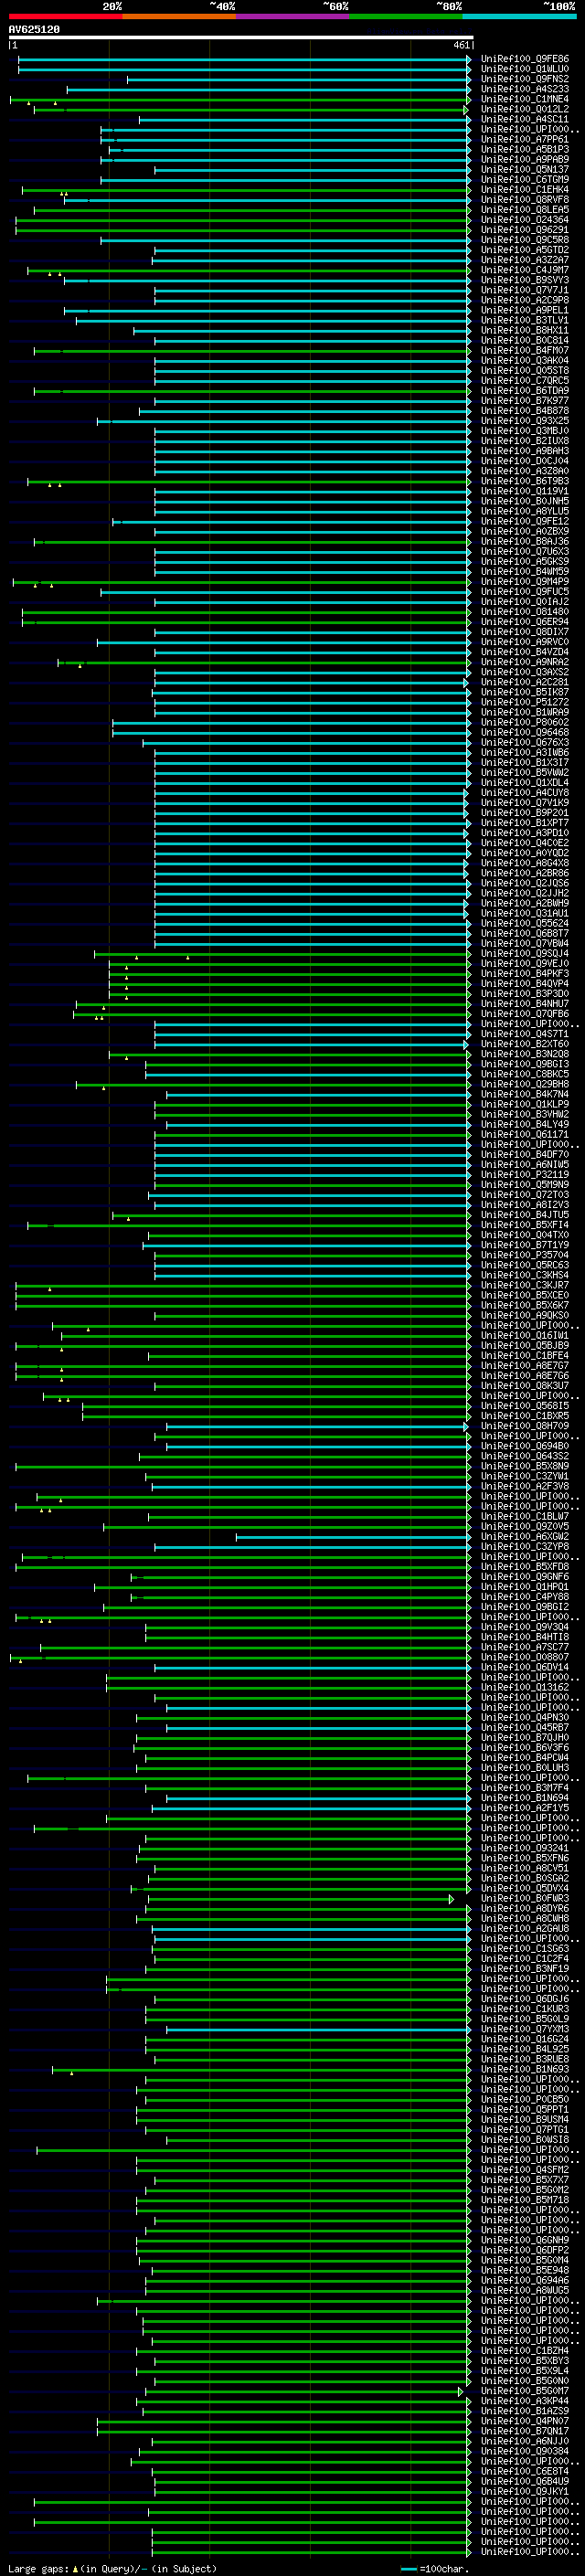Viewport: 585px width, 2576px height.
Task: Click label UniRef100_Q3MBJ0
Action: 525,431
